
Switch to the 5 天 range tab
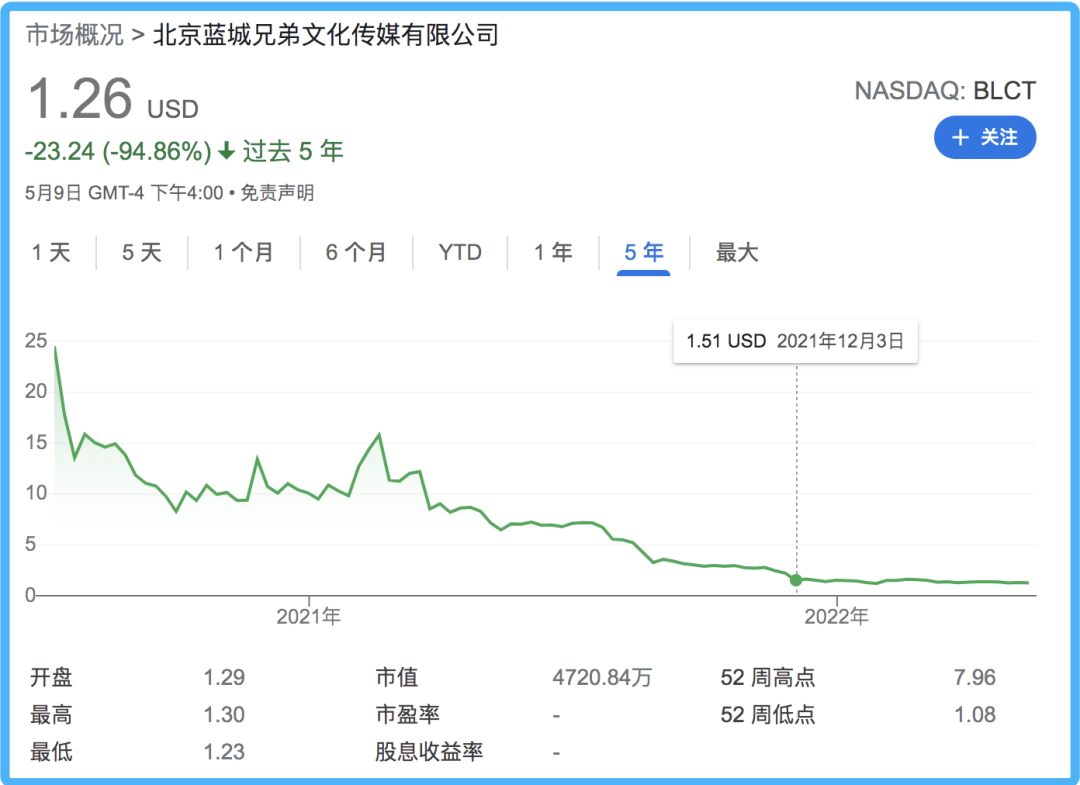(142, 253)
